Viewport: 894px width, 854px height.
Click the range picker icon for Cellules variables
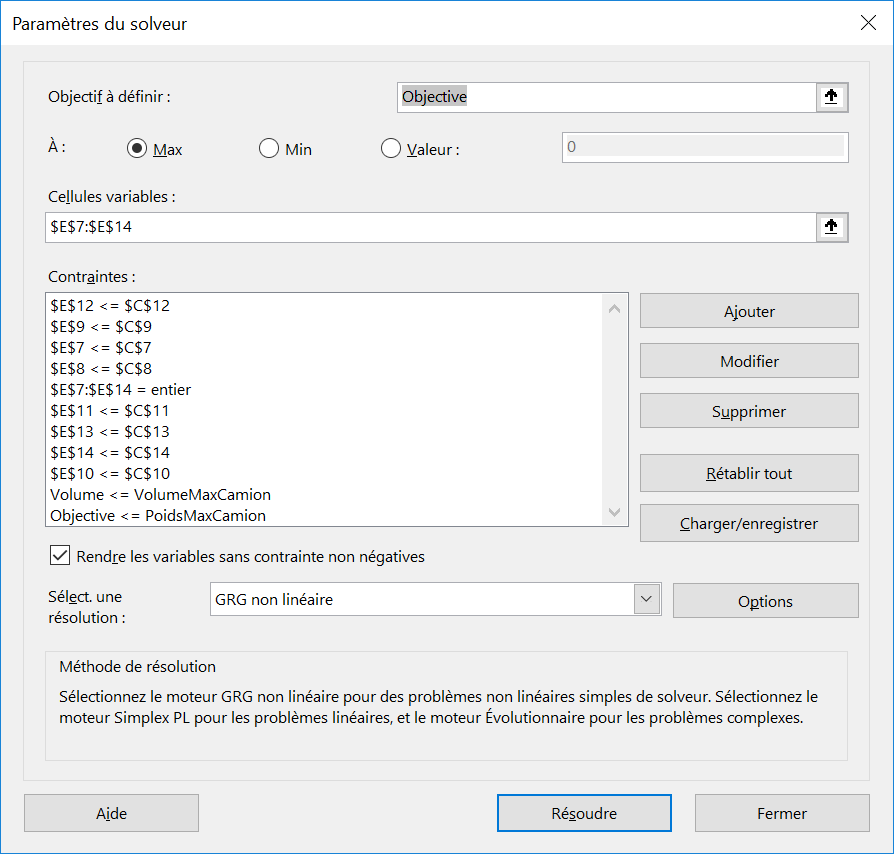pos(831,227)
